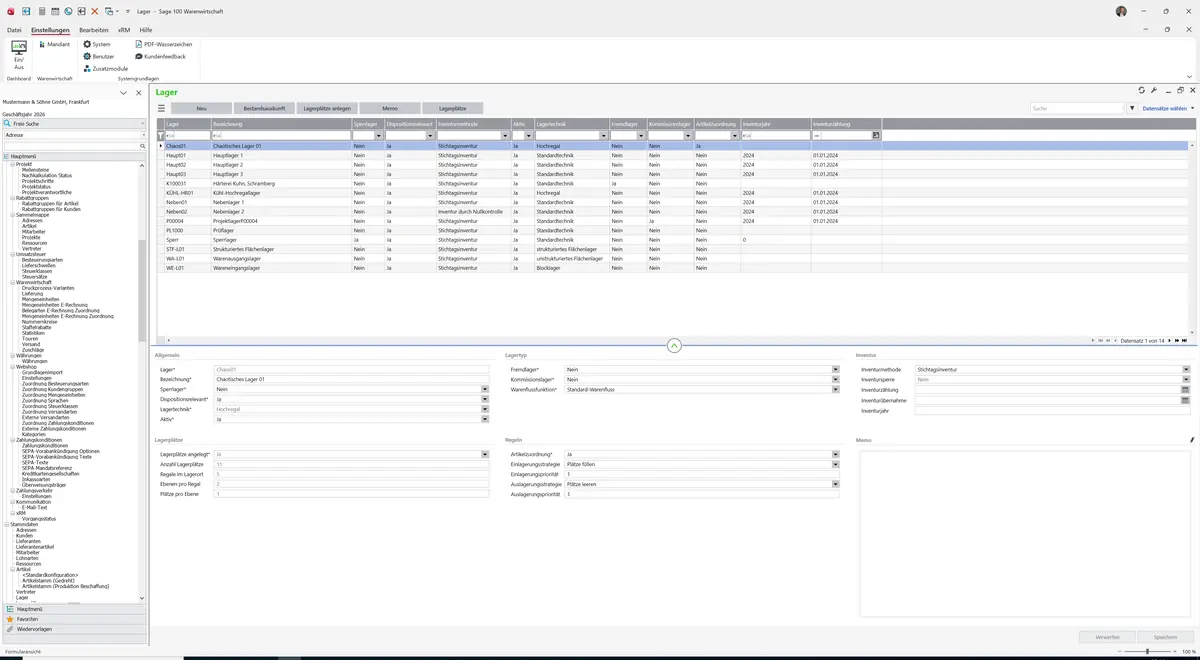Open the Inventurmethode column filter dropdown
Screen dimensions: 1200x660
point(505,135)
